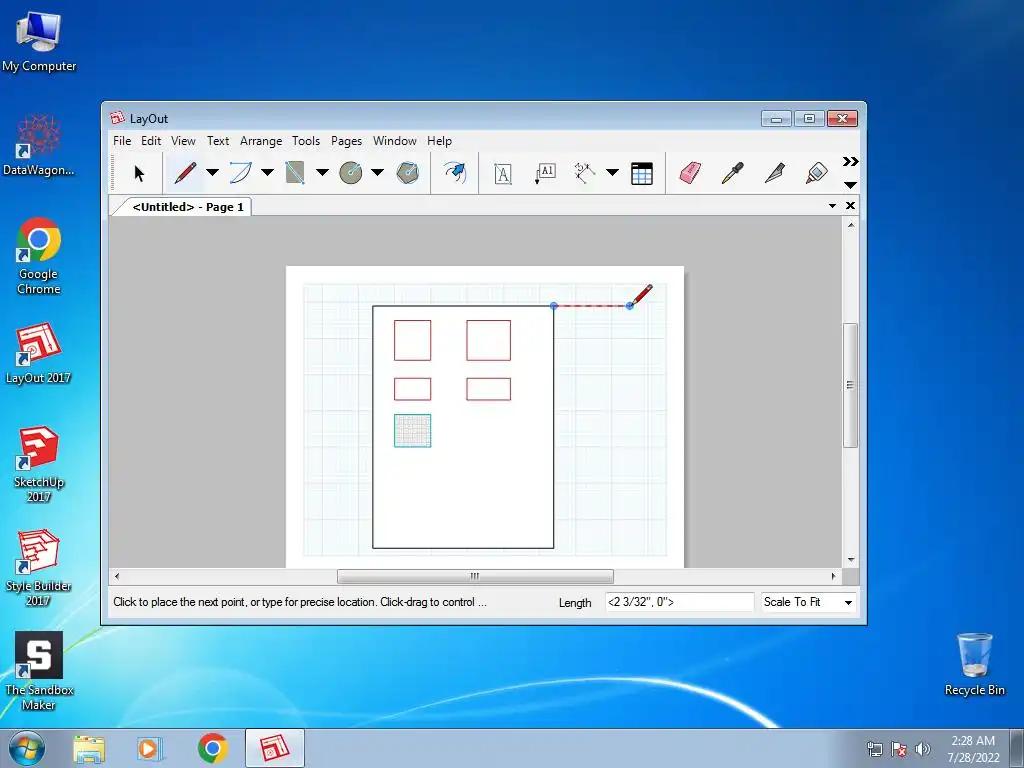The width and height of the screenshot is (1024, 768).
Task: Open the Line tool dropdown arrow
Action: [x=212, y=172]
